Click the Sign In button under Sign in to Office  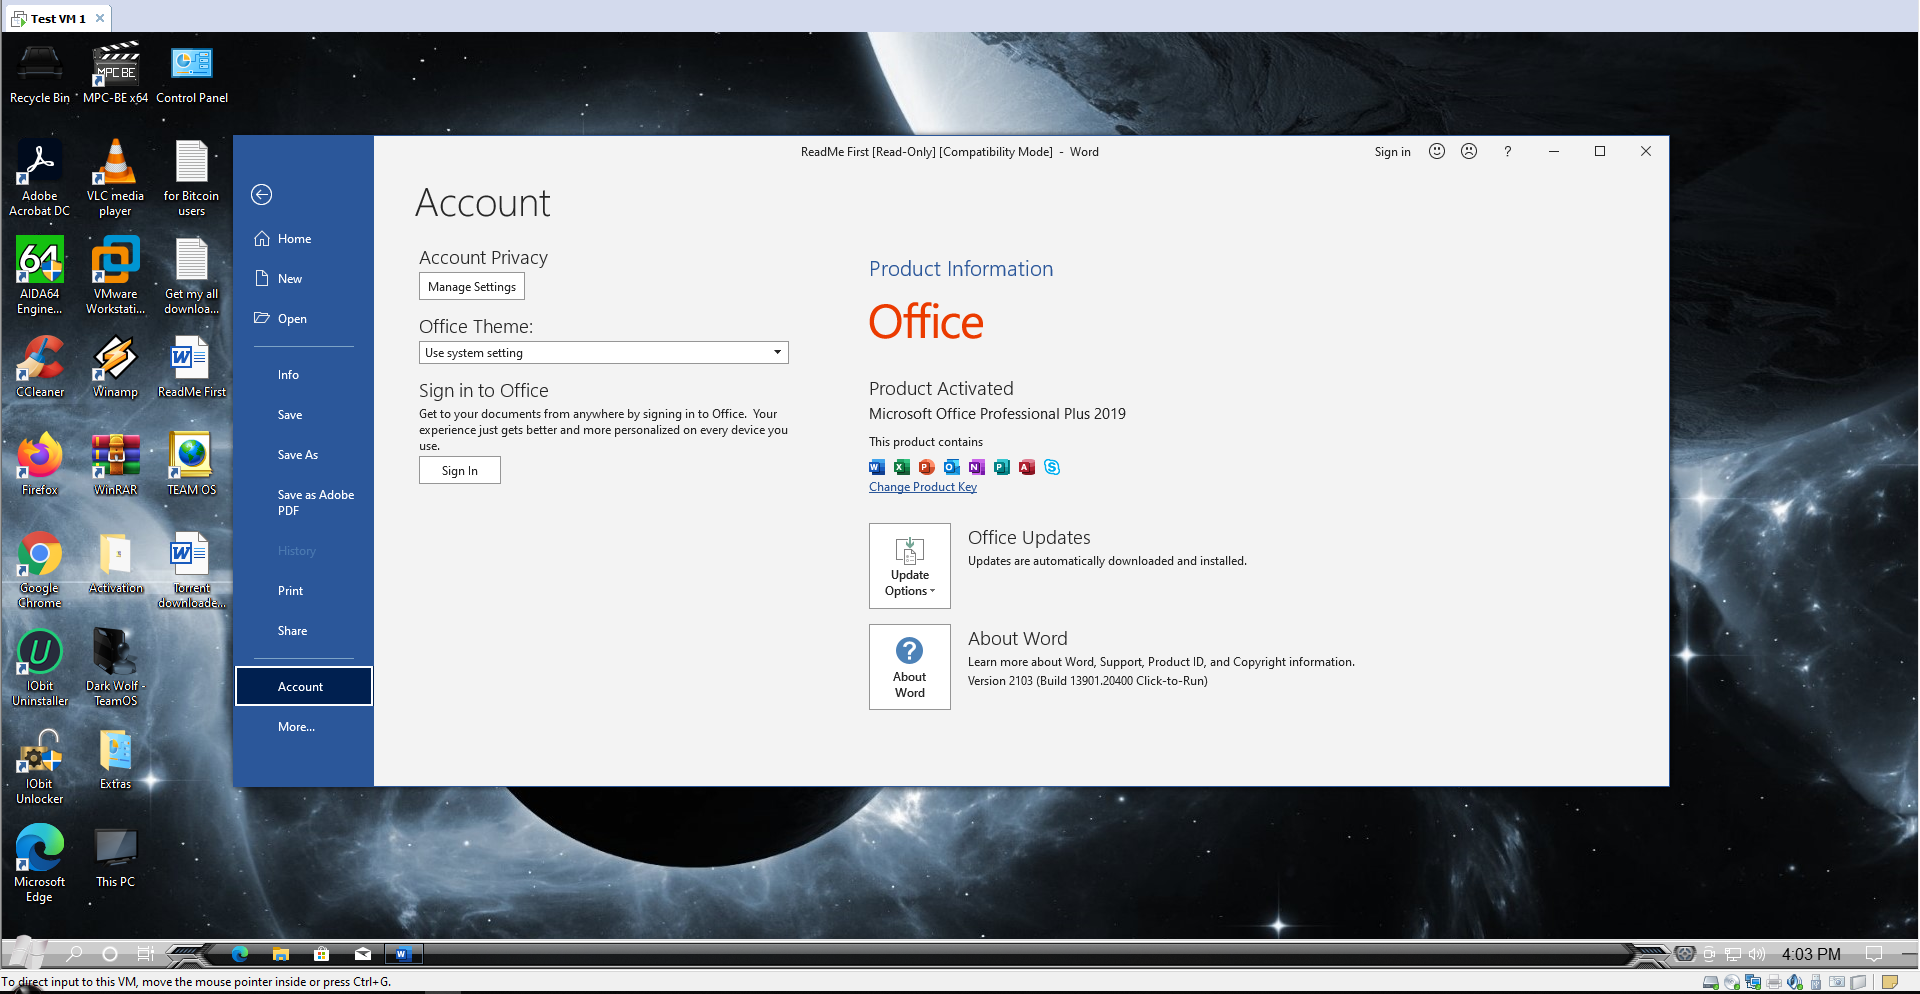tap(460, 471)
